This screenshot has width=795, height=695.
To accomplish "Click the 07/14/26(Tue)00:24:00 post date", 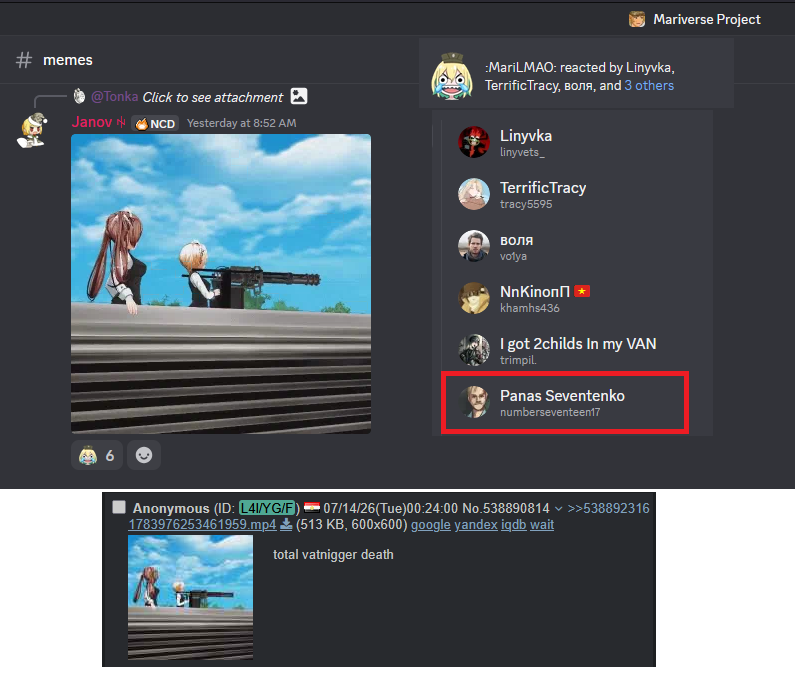I will pos(390,508).
